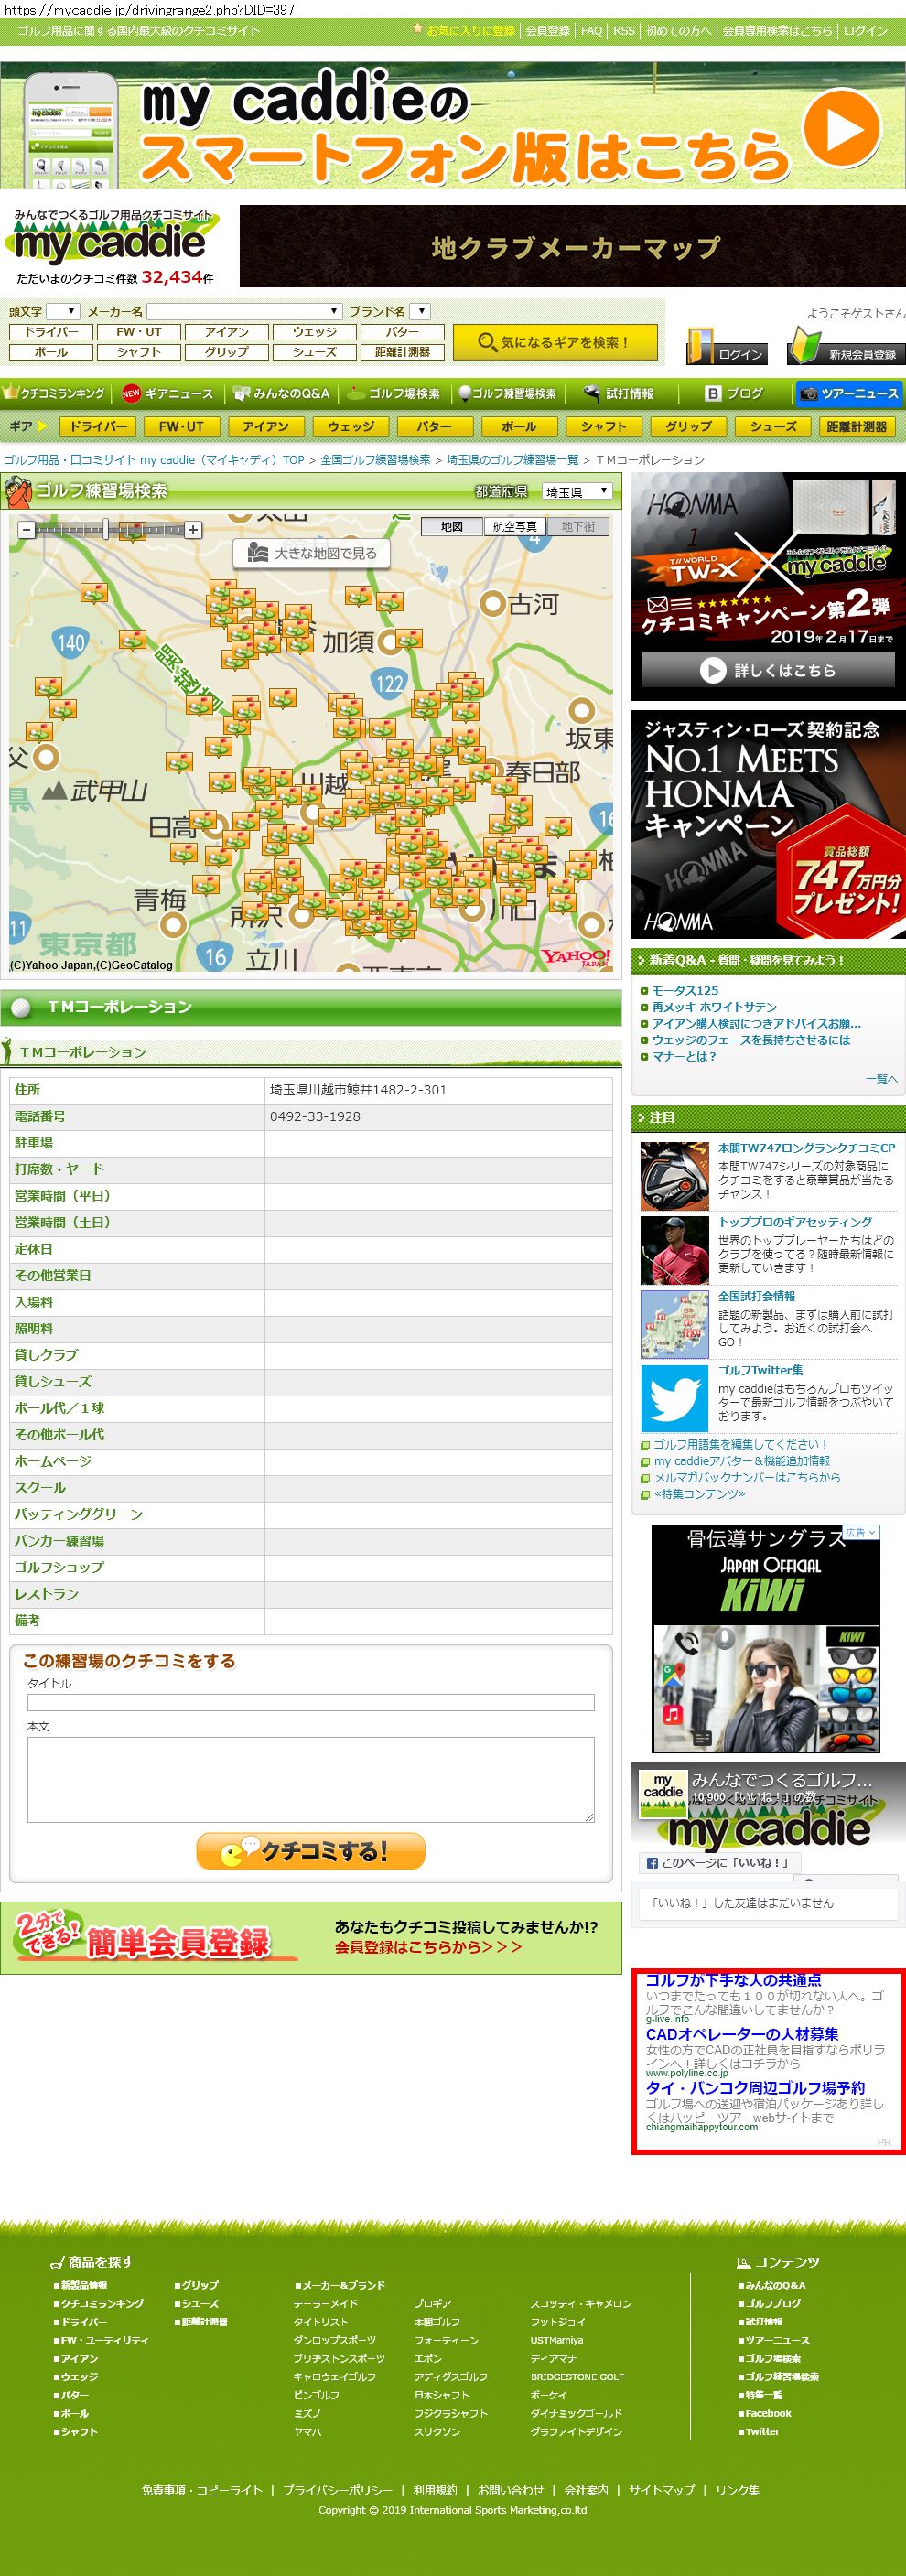Click the グリップ search filter button
906x2576 pixels.
click(x=226, y=352)
